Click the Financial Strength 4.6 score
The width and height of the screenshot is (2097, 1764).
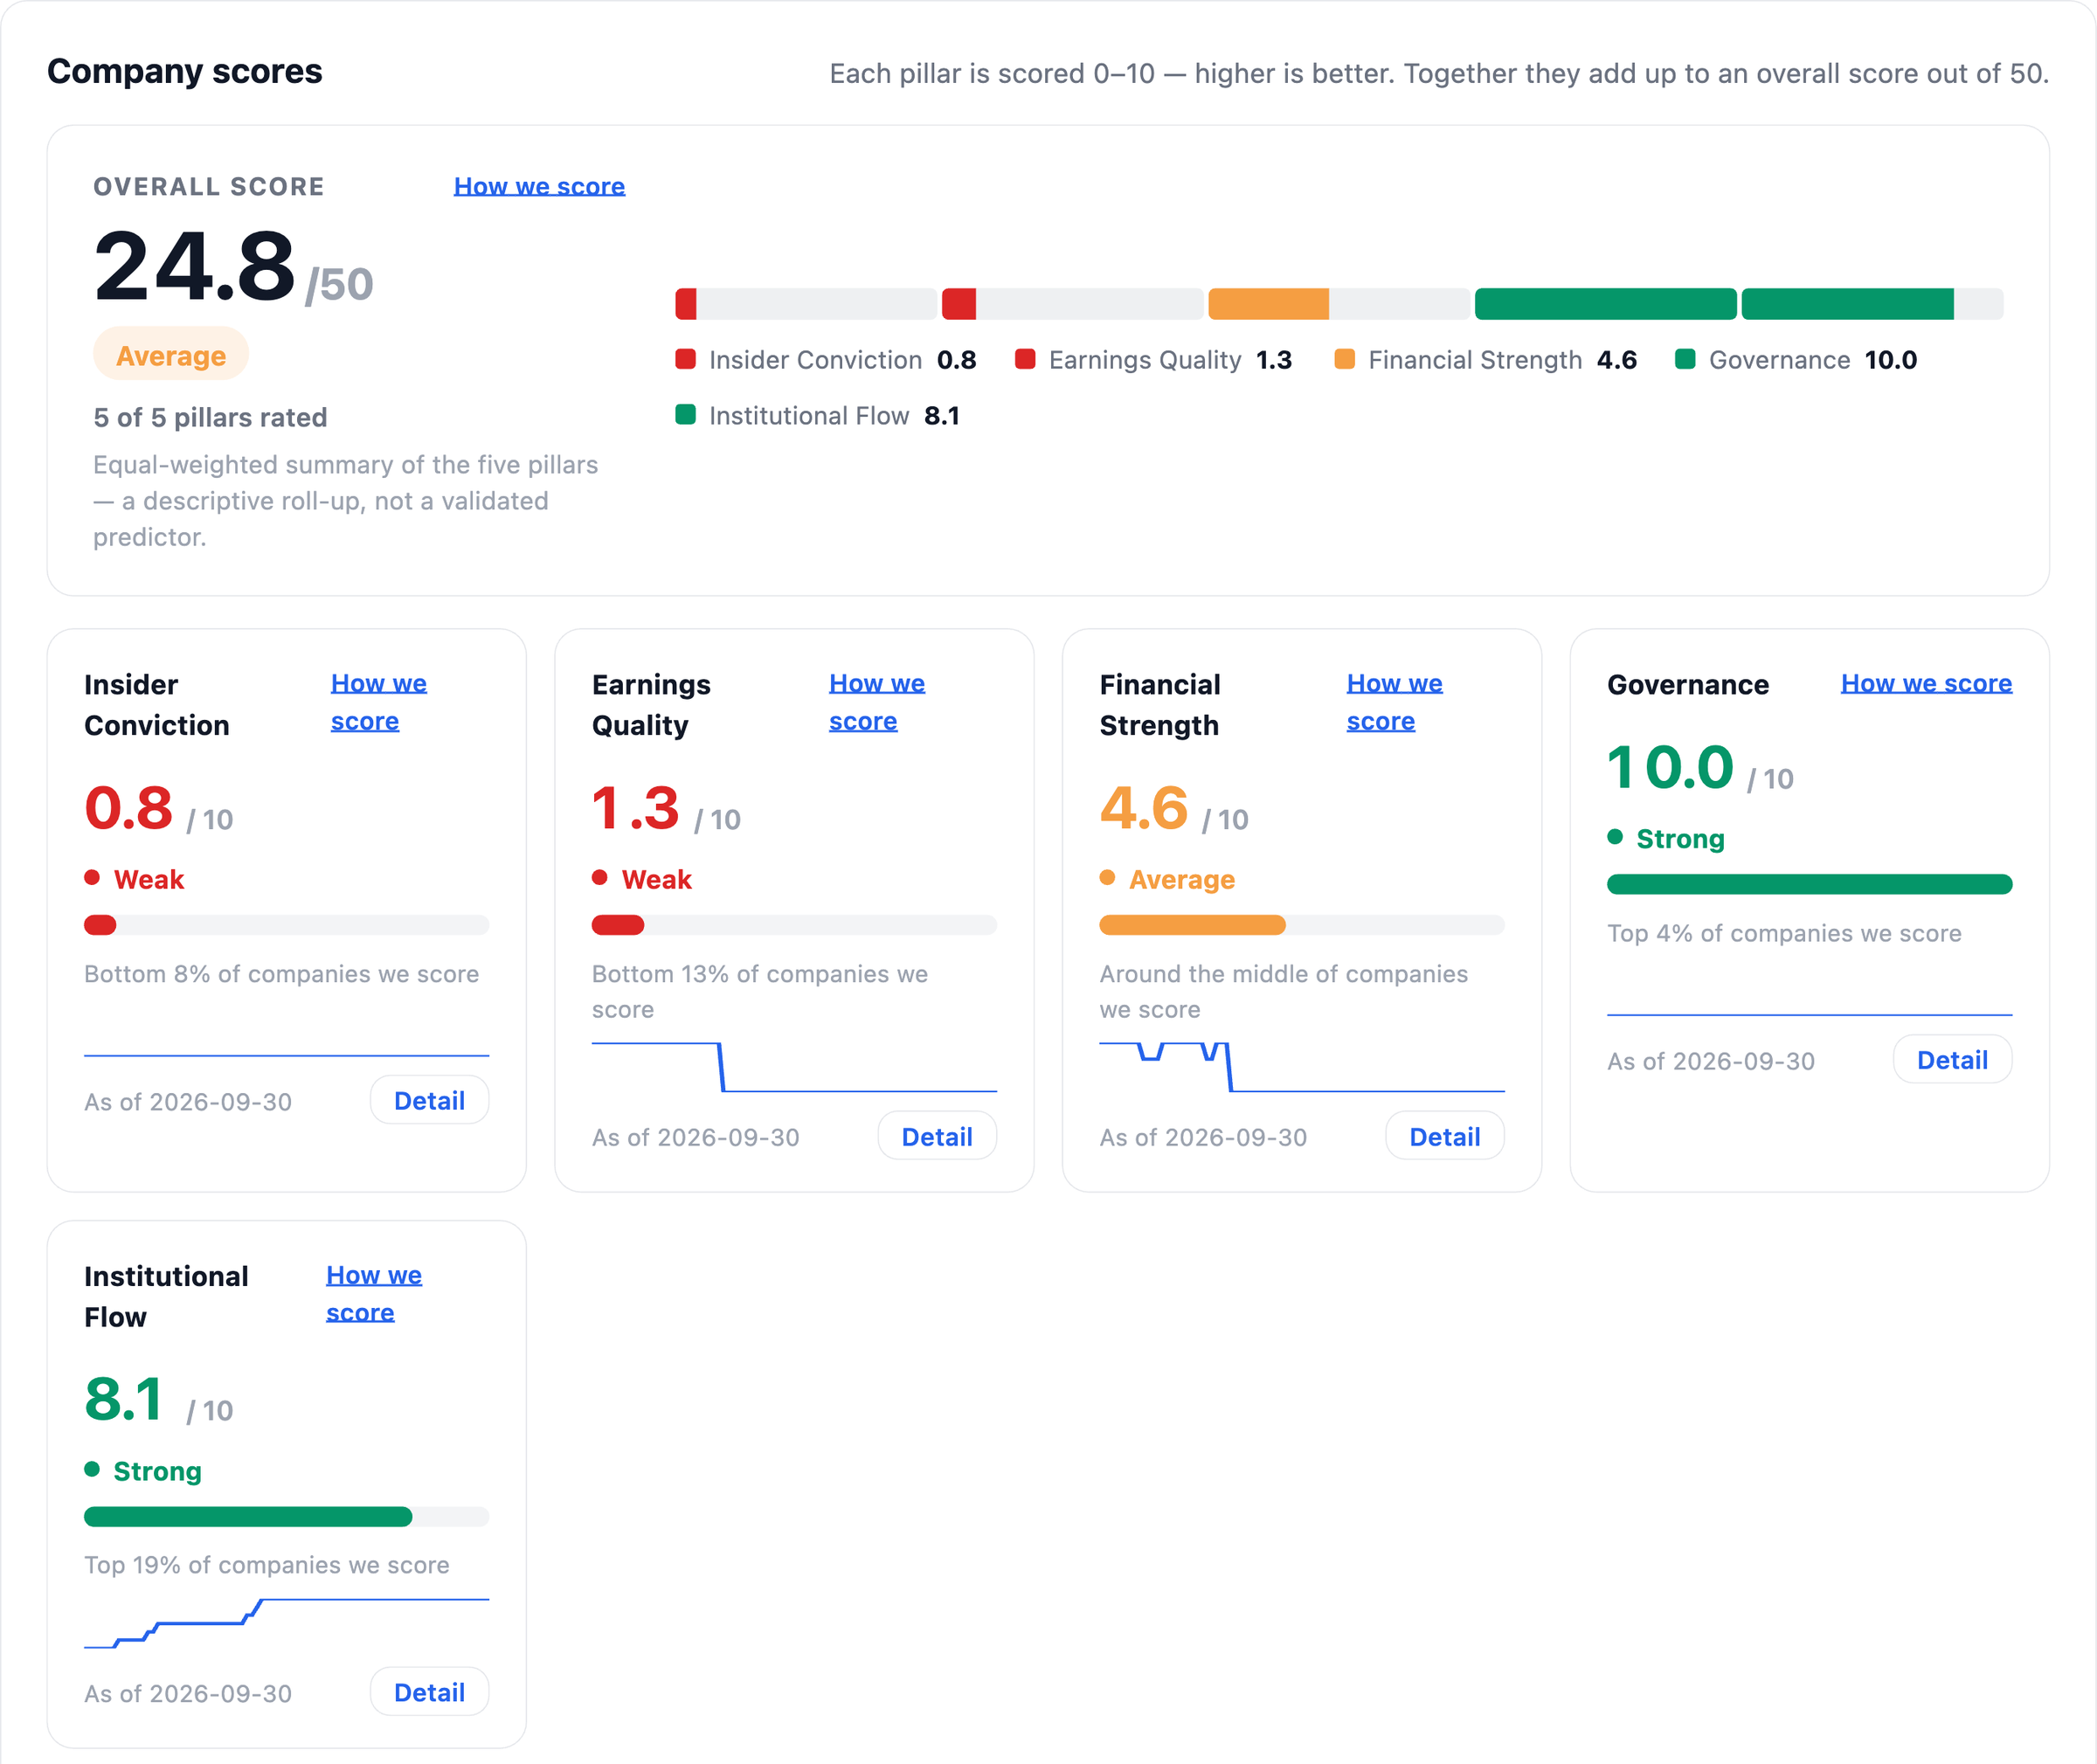pyautogui.click(x=1143, y=808)
